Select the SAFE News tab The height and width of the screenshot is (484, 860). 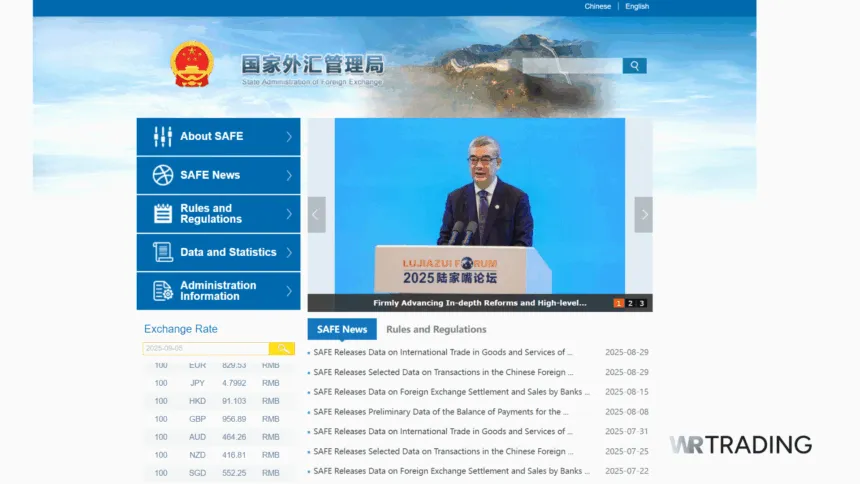pos(342,329)
